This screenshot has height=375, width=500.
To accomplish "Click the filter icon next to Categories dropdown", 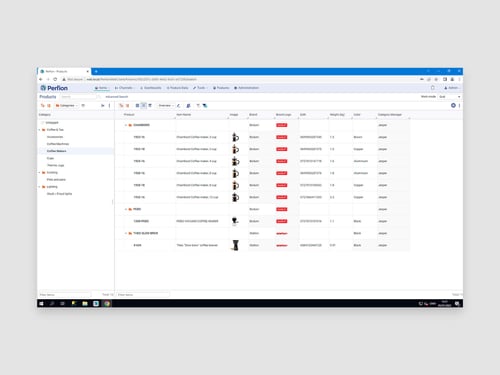I will (x=83, y=106).
